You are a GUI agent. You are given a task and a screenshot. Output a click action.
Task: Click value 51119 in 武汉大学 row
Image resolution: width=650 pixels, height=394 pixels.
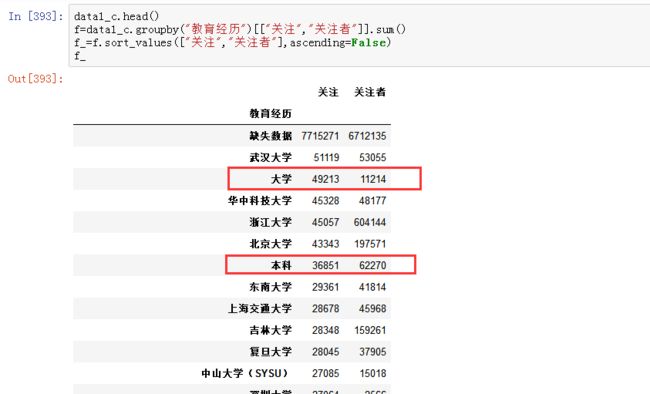tap(326, 158)
